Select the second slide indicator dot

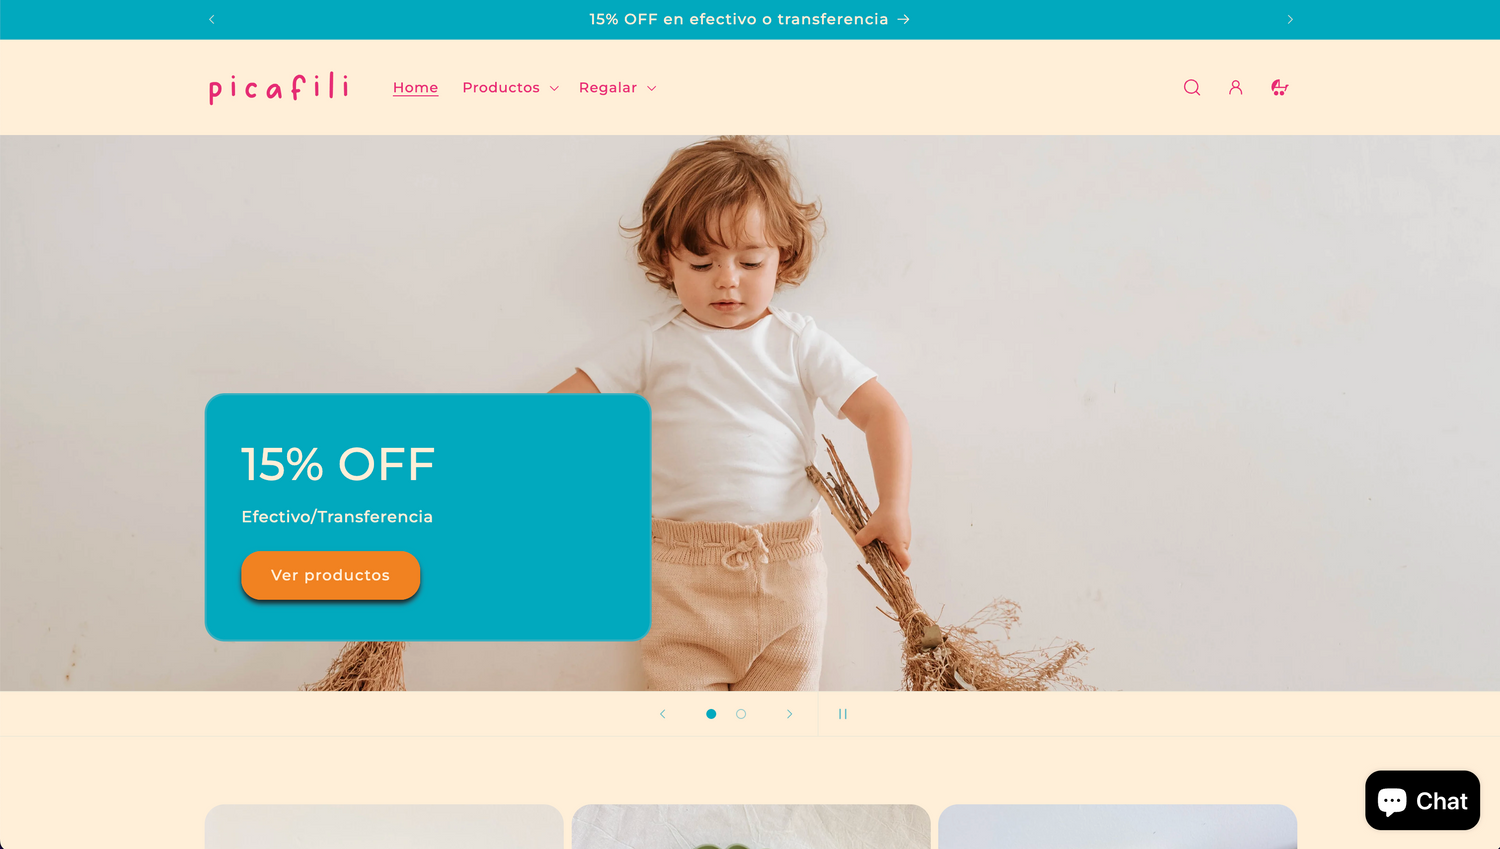tap(741, 714)
